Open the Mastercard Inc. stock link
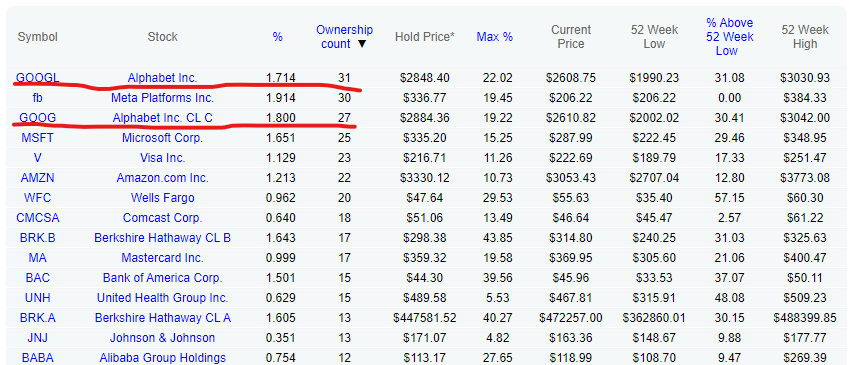Viewport: 853px width, 365px height. point(163,258)
